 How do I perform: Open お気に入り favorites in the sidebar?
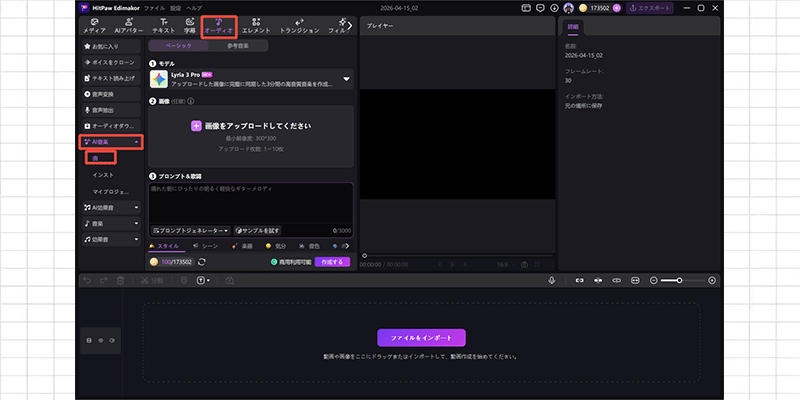pos(111,46)
